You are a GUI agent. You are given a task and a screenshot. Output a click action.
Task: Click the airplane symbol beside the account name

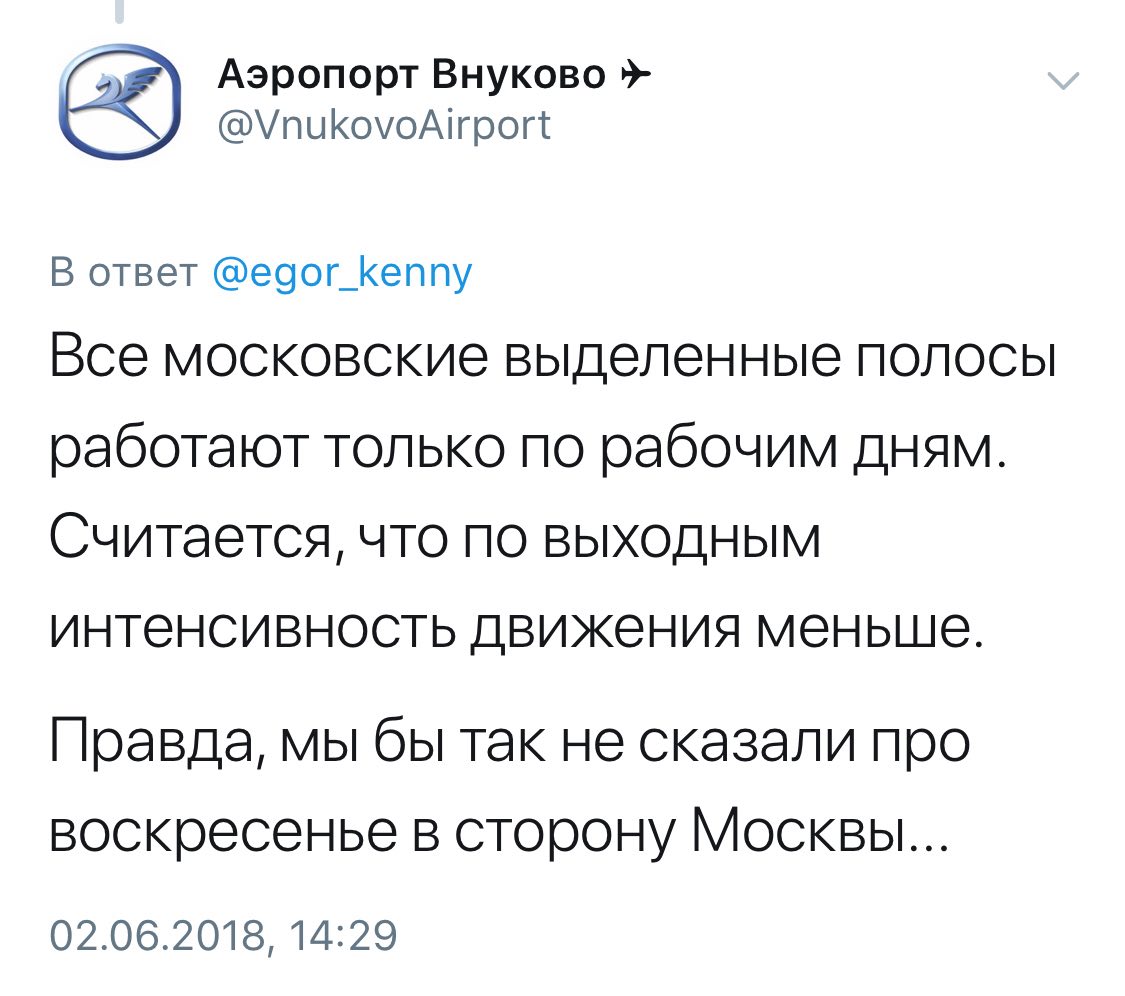point(634,73)
